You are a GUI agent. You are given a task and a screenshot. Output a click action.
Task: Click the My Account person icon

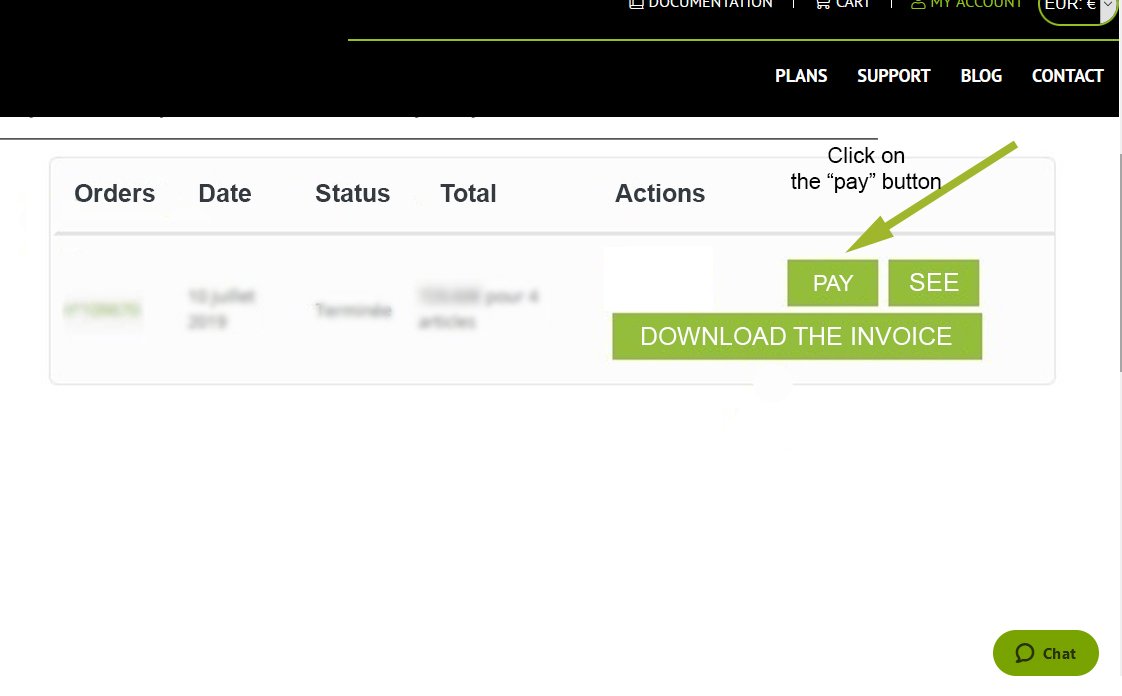(918, 4)
